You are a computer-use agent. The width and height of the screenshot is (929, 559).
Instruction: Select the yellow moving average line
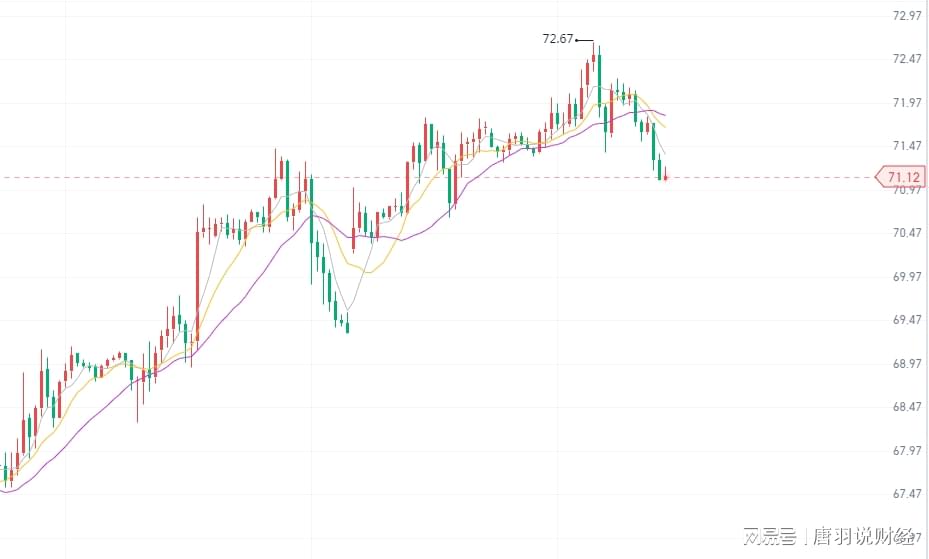(x=372, y=271)
